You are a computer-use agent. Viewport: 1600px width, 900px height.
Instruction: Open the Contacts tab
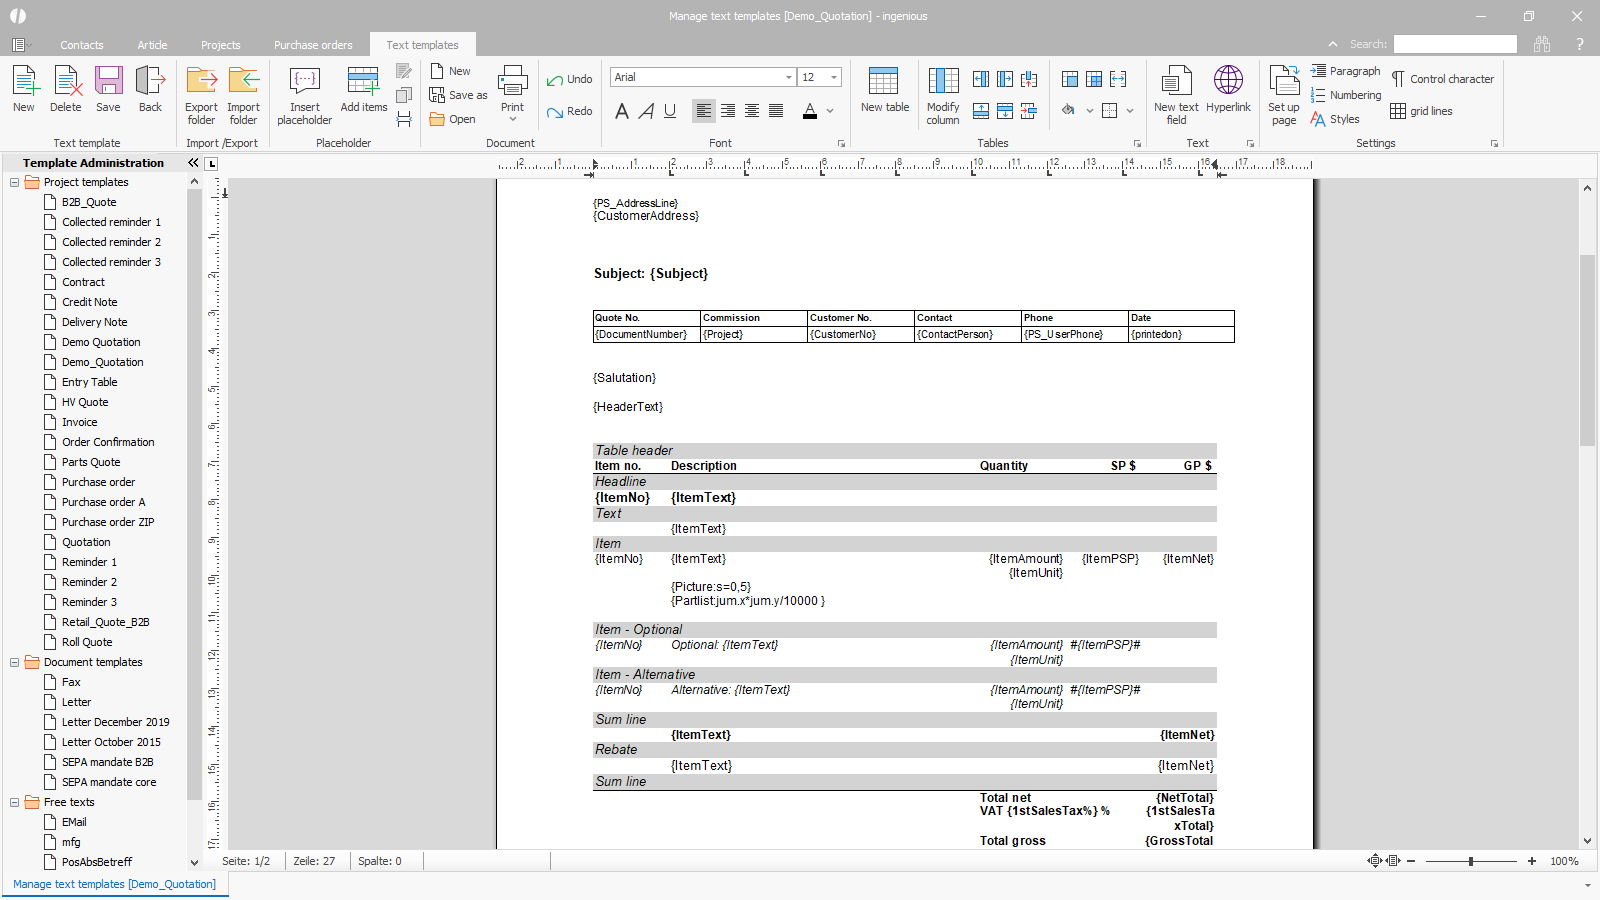pos(81,45)
